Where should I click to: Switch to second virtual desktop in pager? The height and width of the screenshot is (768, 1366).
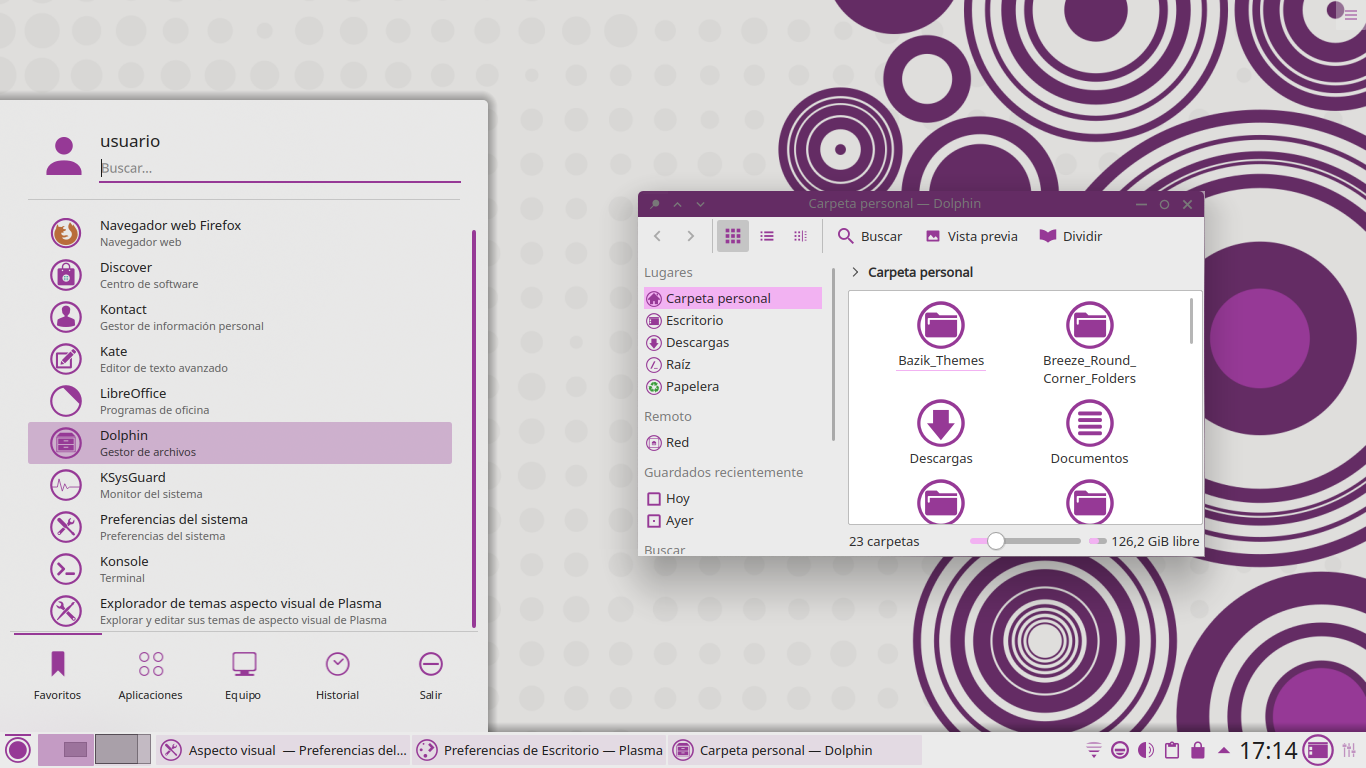(122, 749)
